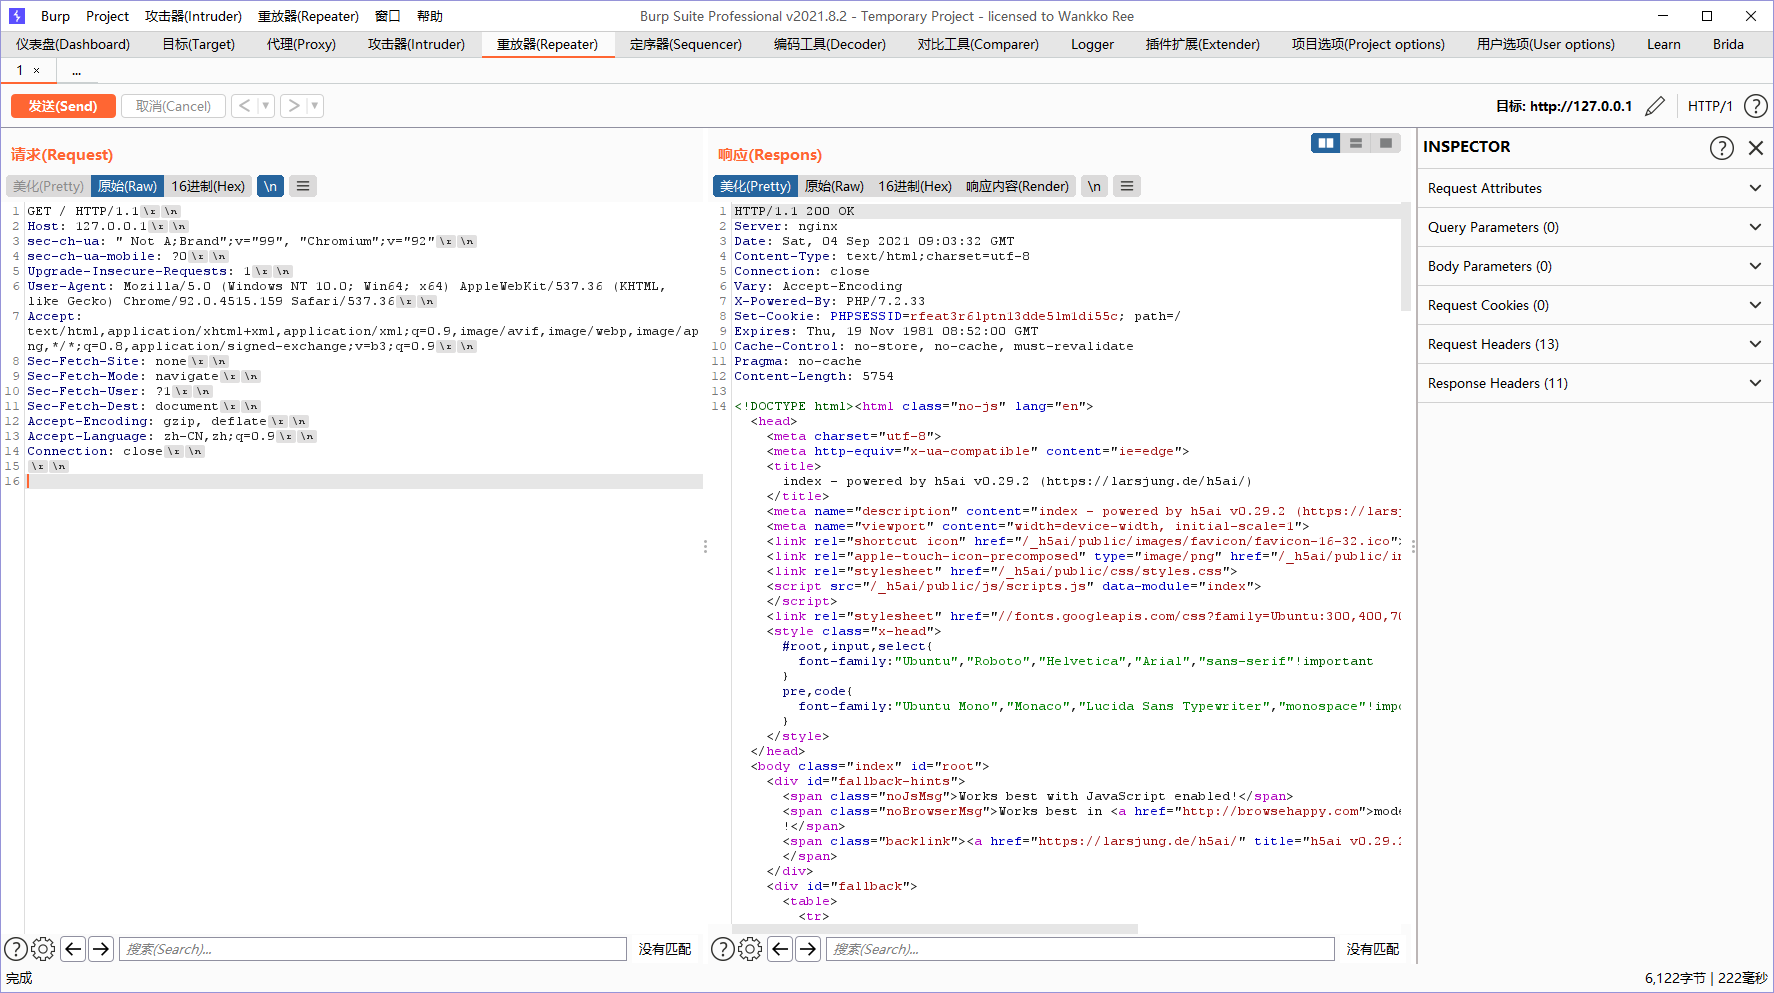This screenshot has width=1774, height=993.
Task: Open request search settings gear
Action: [x=43, y=949]
